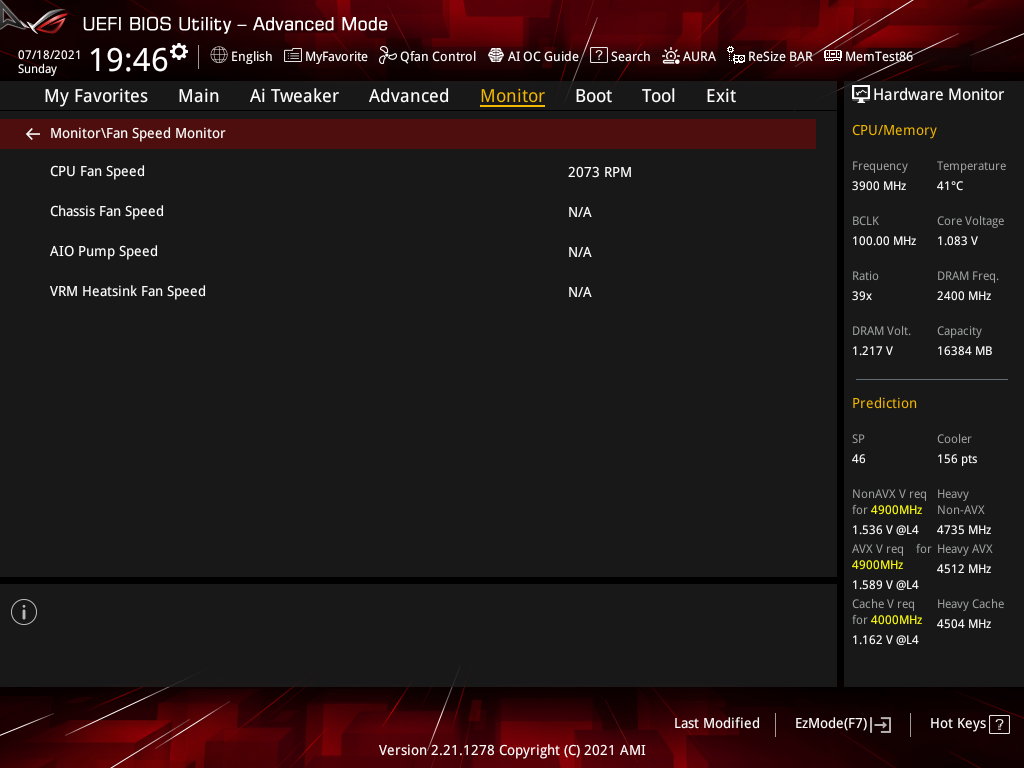Switch to the Tool menu

[658, 95]
